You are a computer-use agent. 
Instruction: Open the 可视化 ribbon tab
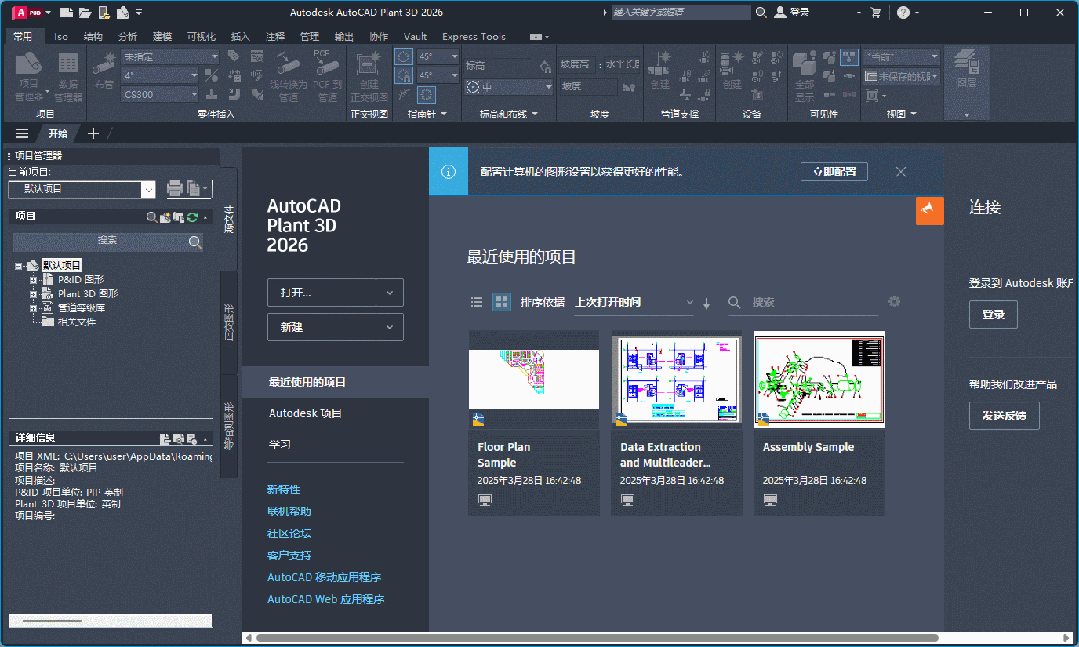point(201,36)
